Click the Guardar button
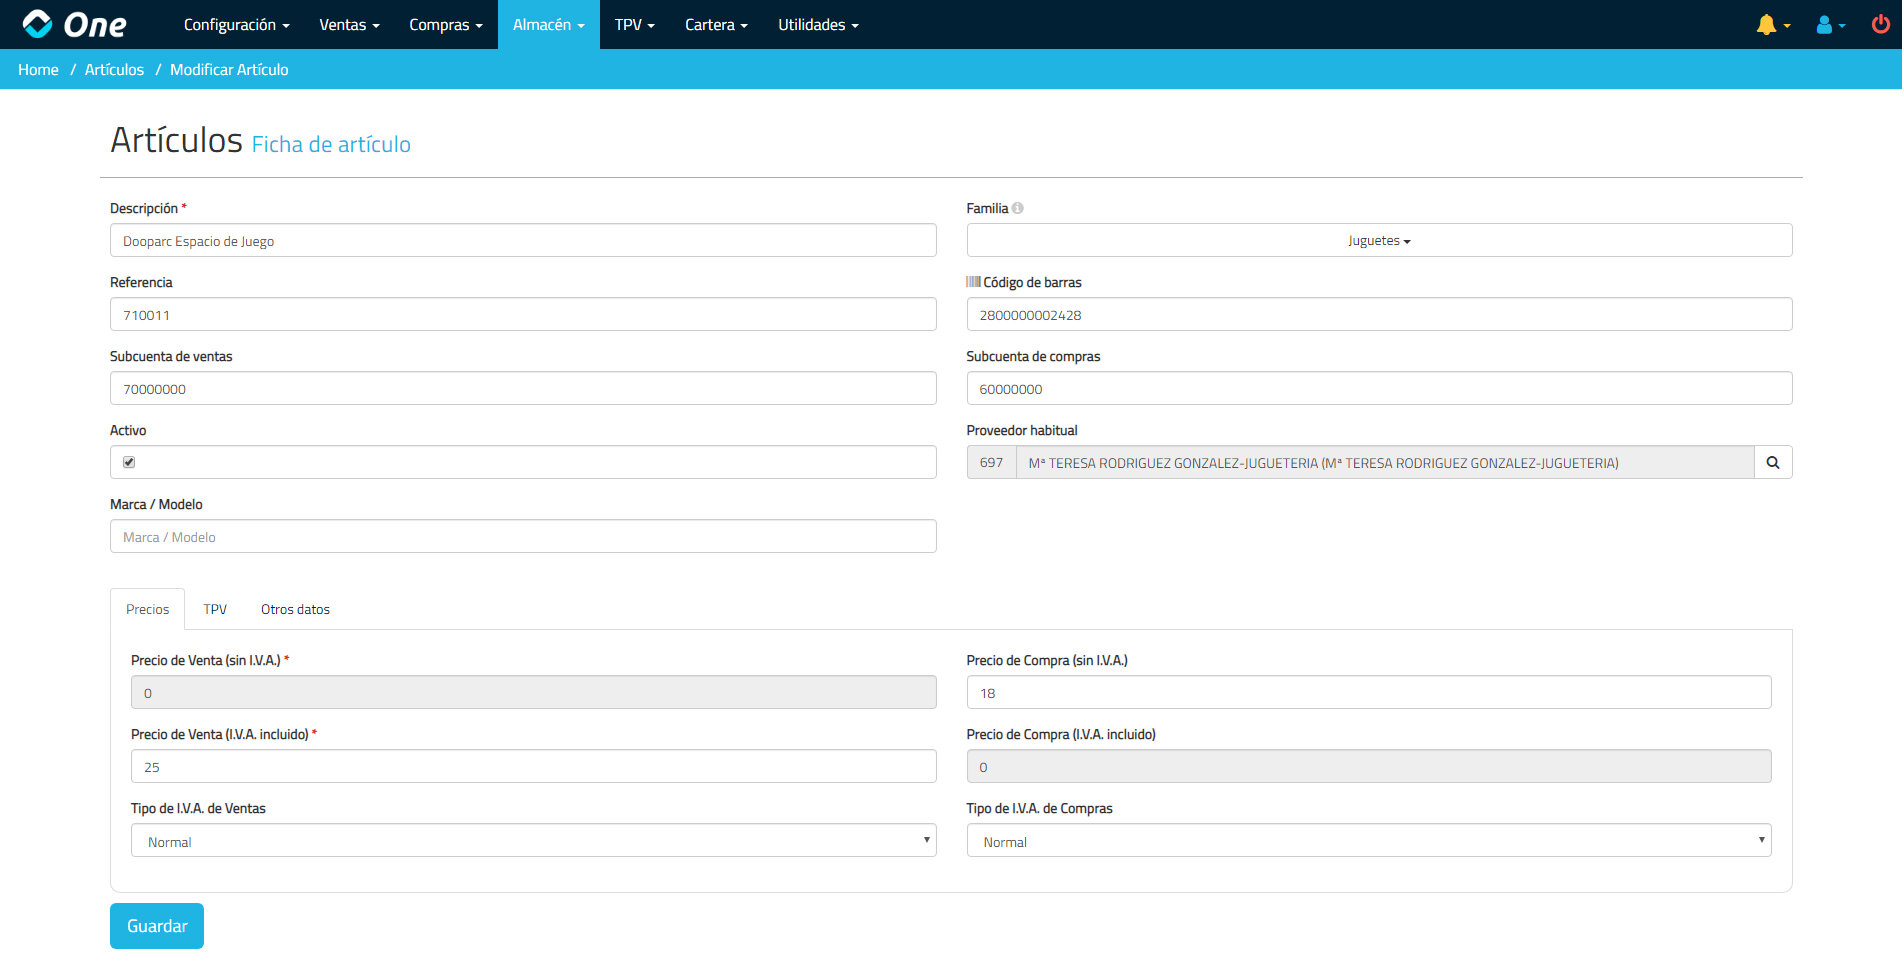1902x966 pixels. coord(157,926)
